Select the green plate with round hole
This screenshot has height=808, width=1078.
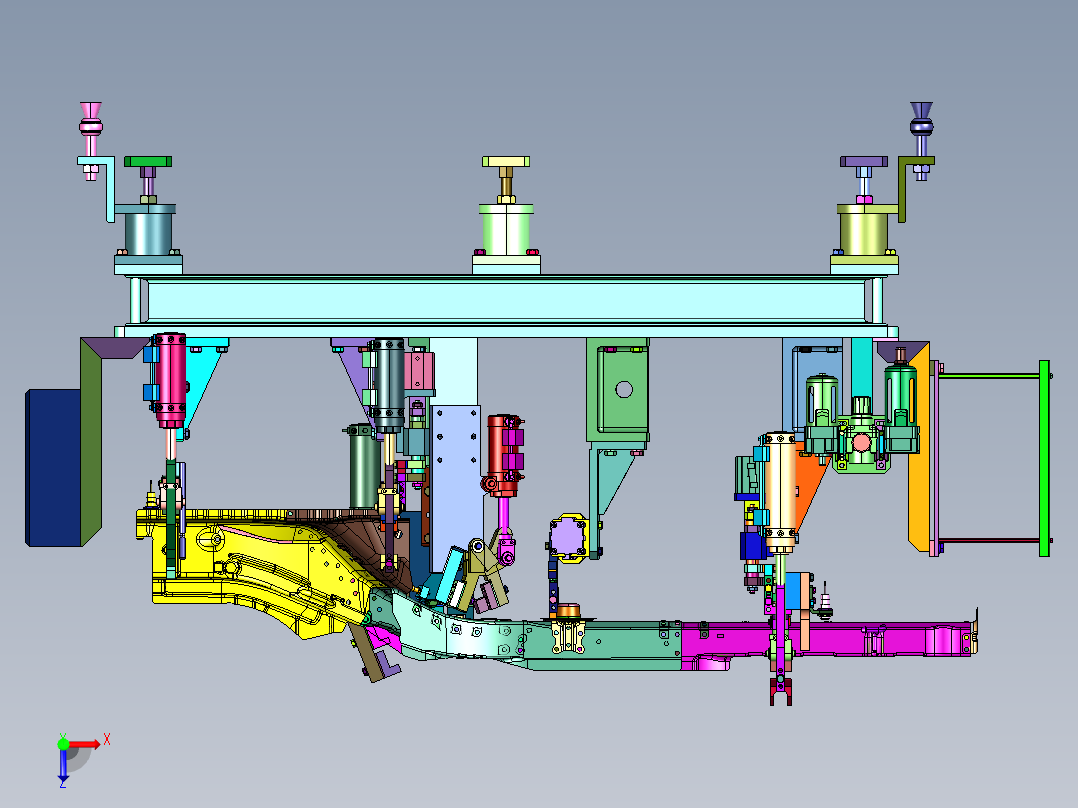[x=623, y=390]
